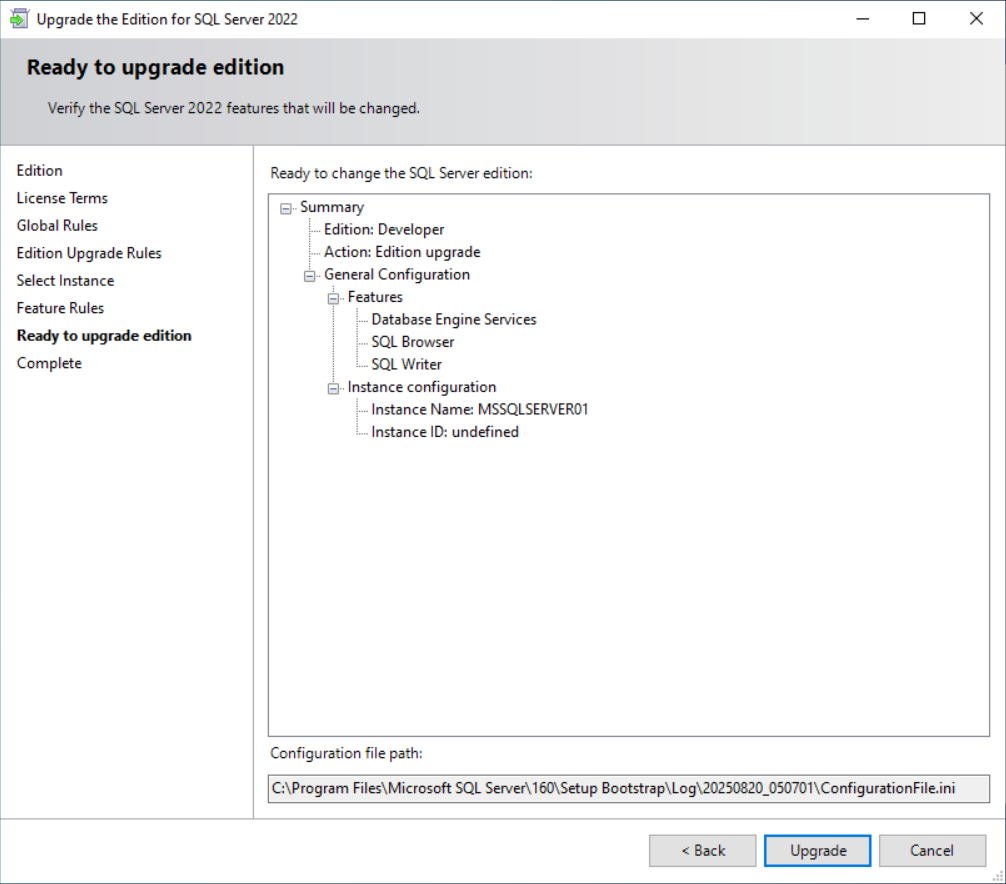Screen dimensions: 1006x884
Task: Select the Features tree label
Action: 375,297
